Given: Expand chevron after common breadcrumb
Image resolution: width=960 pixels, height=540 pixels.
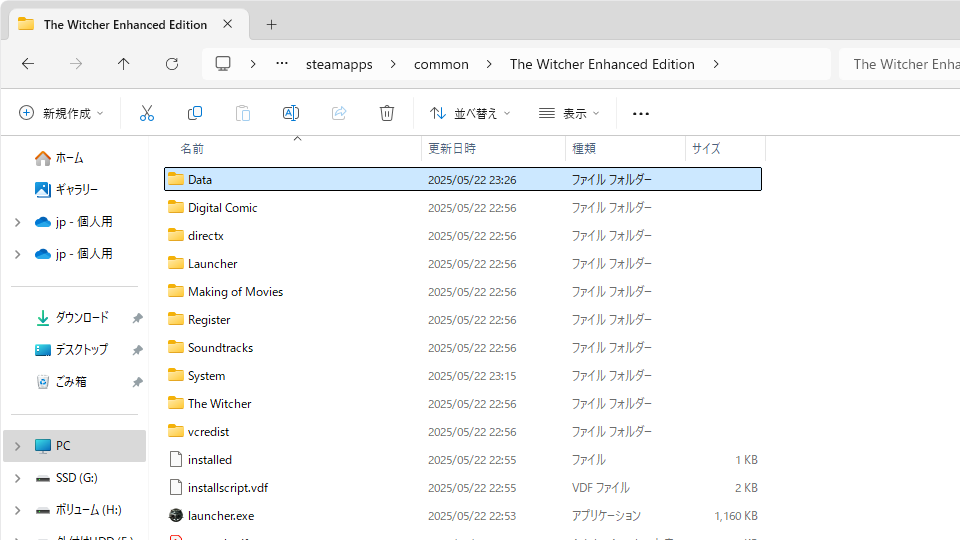Looking at the screenshot, I should tap(489, 64).
